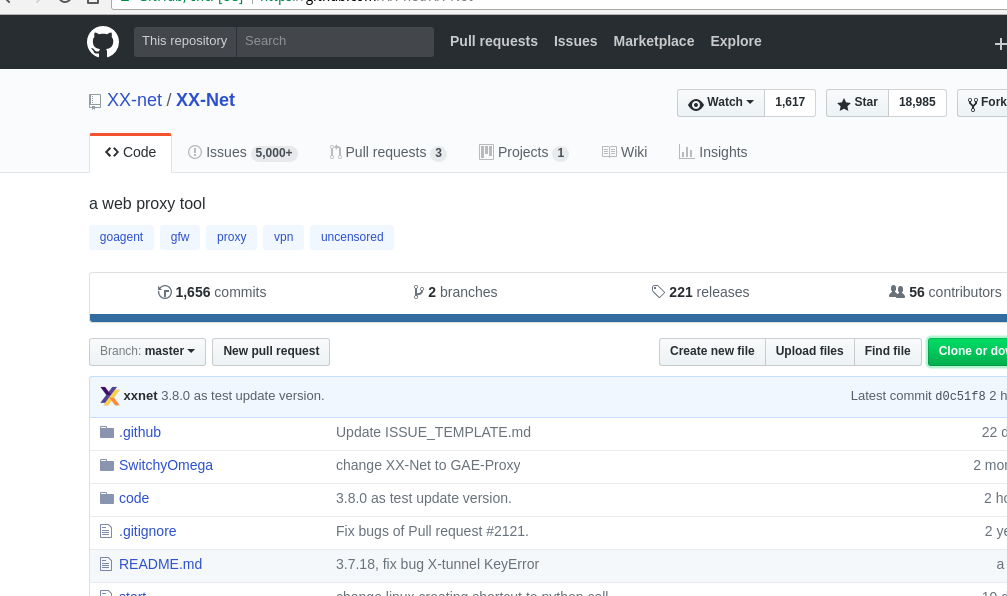
Task: Open Issues in the top navigation
Action: pos(575,41)
